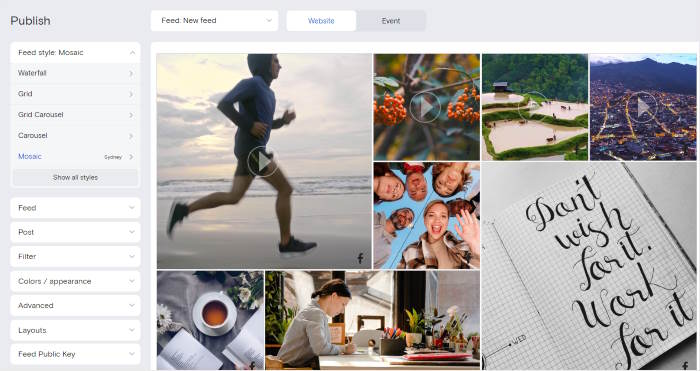Expand the Post settings section
This screenshot has height=371, width=700.
(x=75, y=232)
